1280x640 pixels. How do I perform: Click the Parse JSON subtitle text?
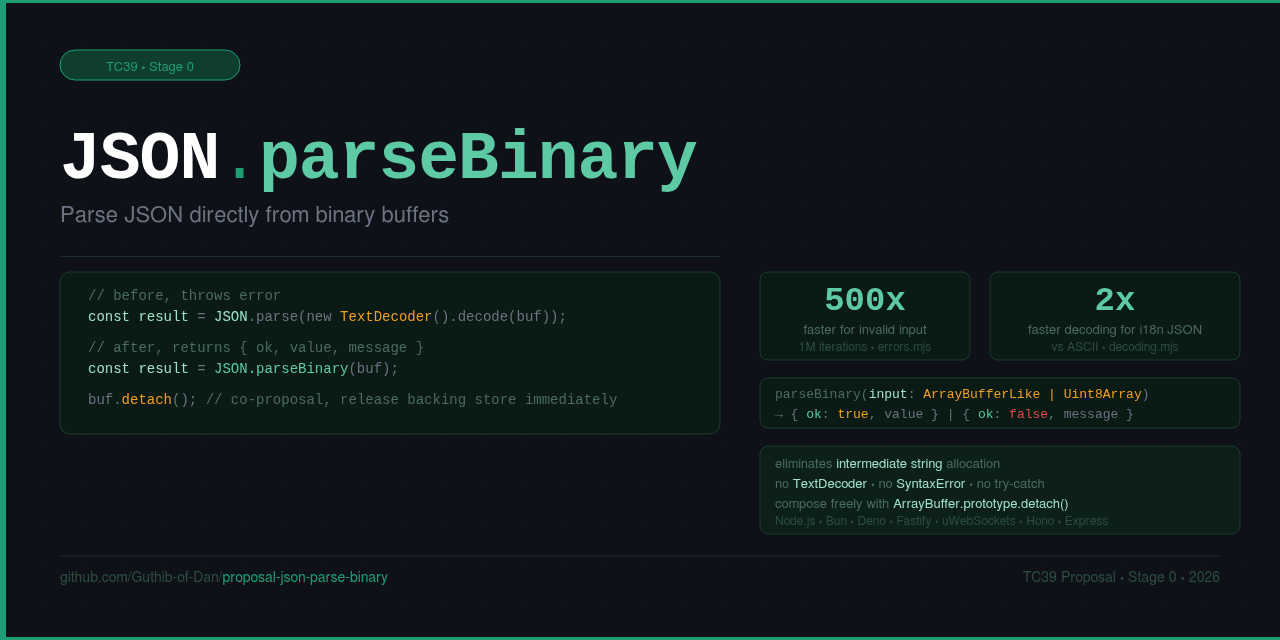254,214
